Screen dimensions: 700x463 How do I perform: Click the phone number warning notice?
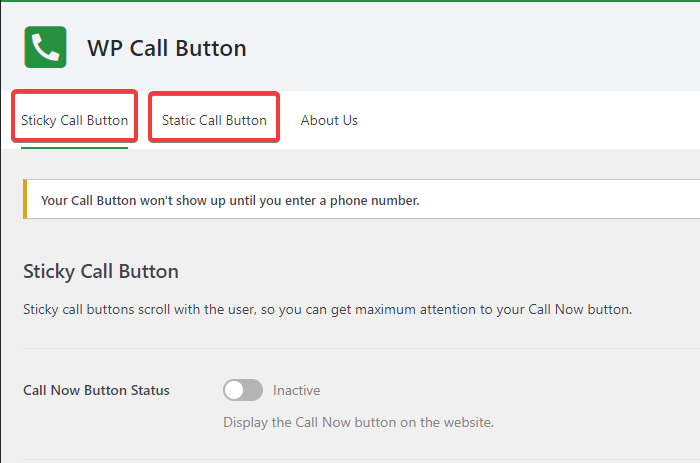[230, 200]
